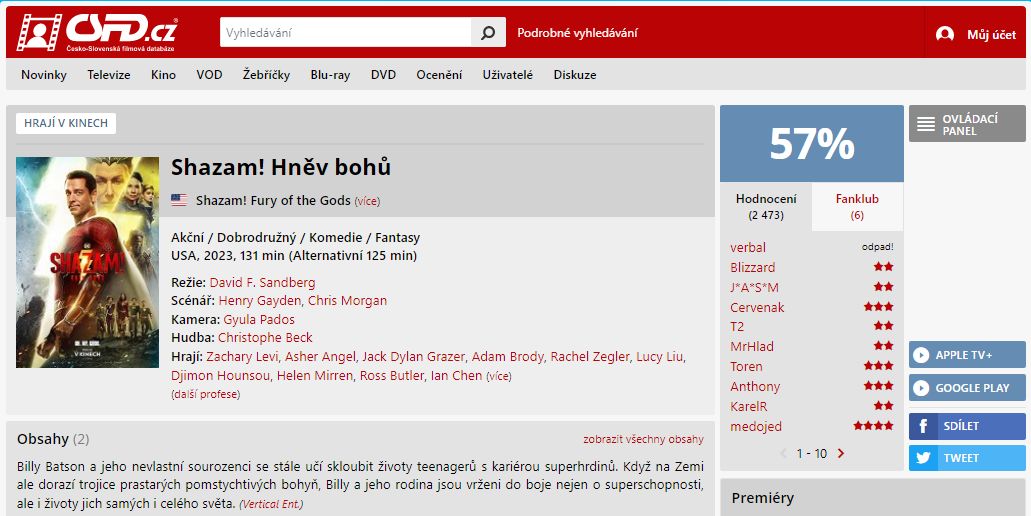Open Google Play play icon
This screenshot has width=1031, height=516.
point(921,388)
